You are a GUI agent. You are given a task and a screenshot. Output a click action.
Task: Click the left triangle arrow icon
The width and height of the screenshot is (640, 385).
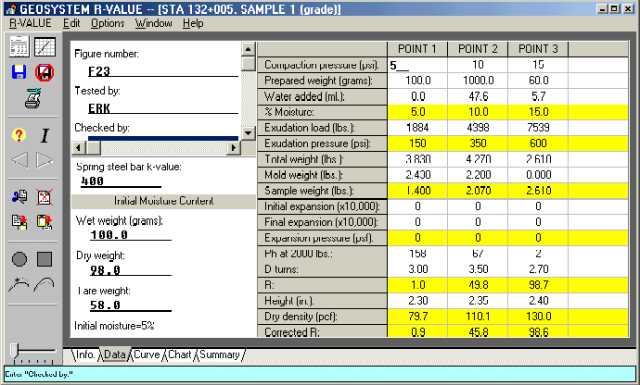[x=19, y=160]
